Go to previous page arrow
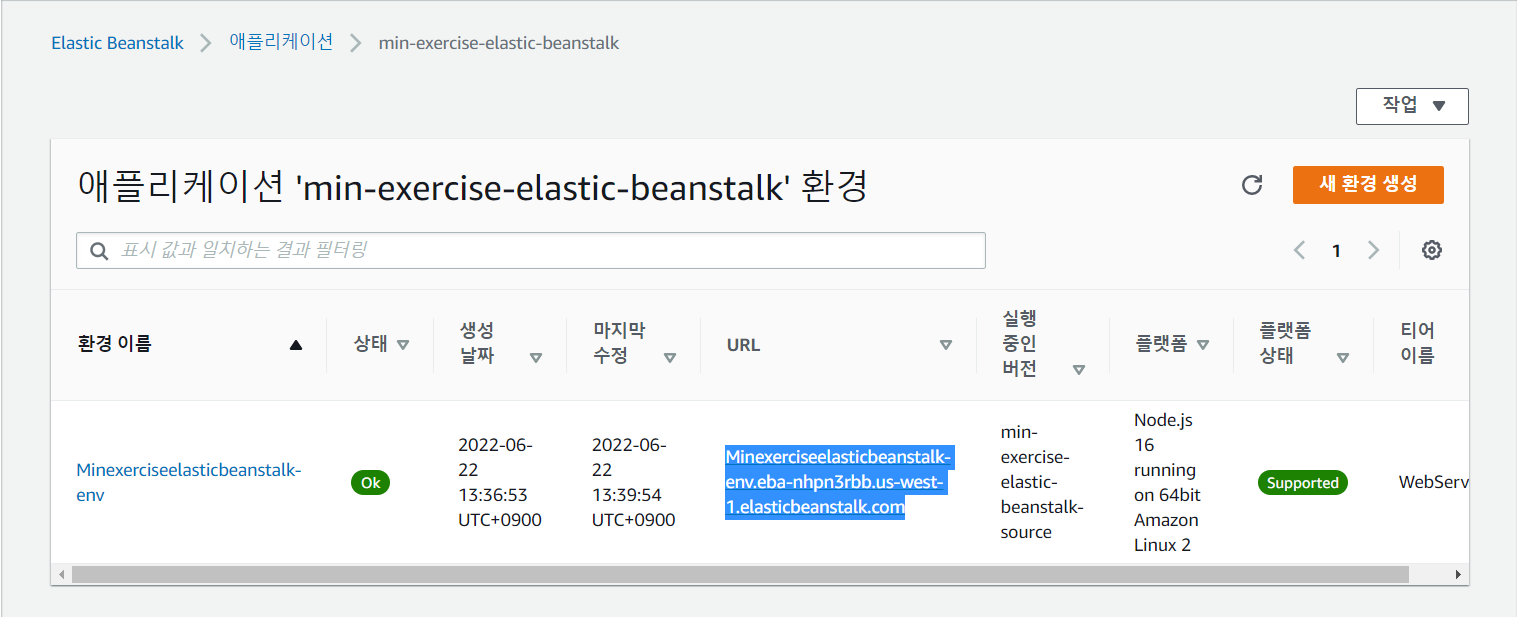This screenshot has width=1517, height=617. 1300,250
